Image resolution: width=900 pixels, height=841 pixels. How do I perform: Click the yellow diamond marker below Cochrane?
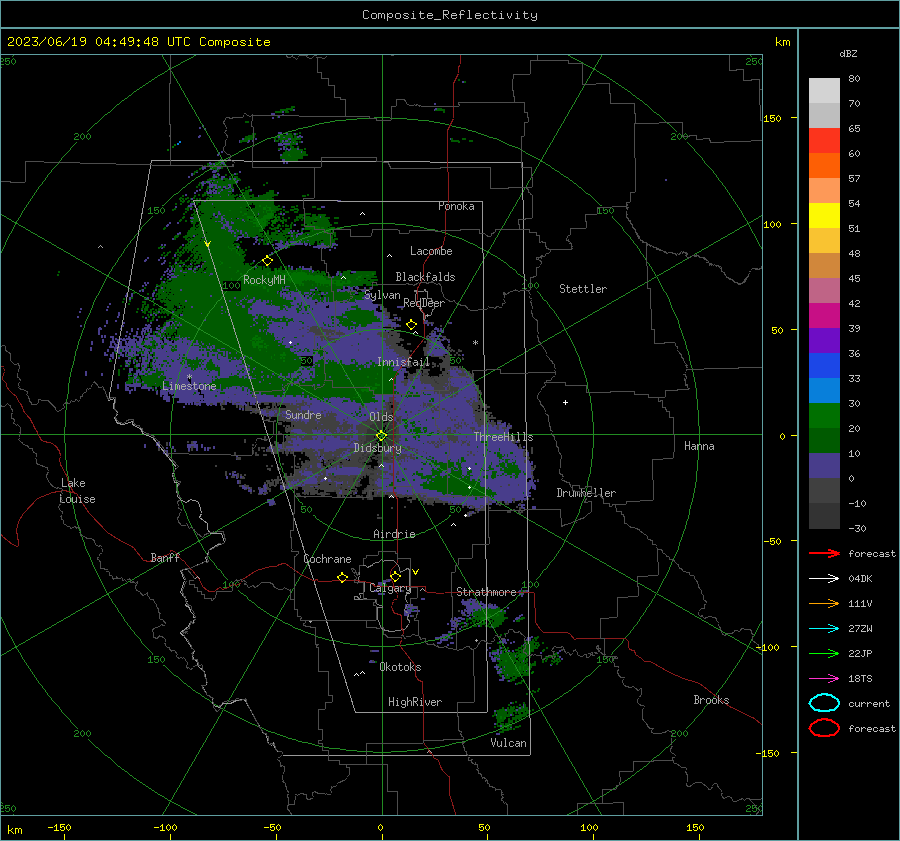(343, 577)
